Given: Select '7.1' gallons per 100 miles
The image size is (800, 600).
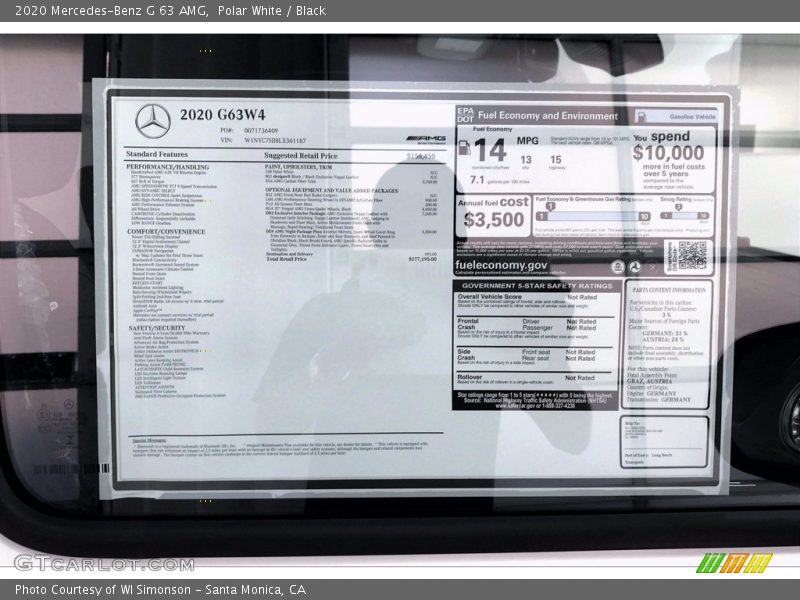Looking at the screenshot, I should [x=477, y=180].
